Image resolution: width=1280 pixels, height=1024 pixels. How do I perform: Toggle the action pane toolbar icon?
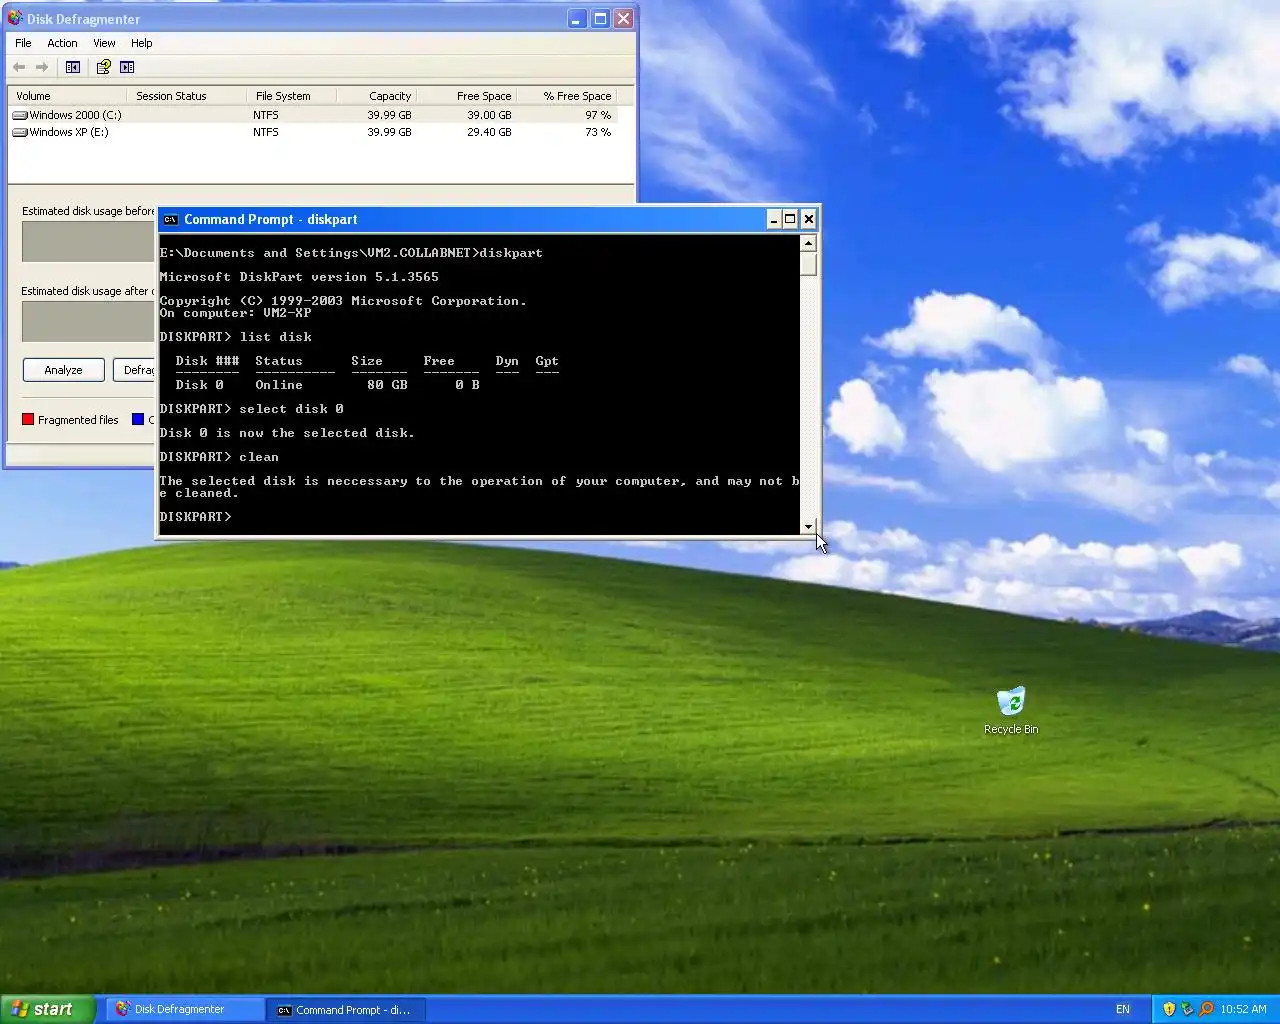(127, 67)
